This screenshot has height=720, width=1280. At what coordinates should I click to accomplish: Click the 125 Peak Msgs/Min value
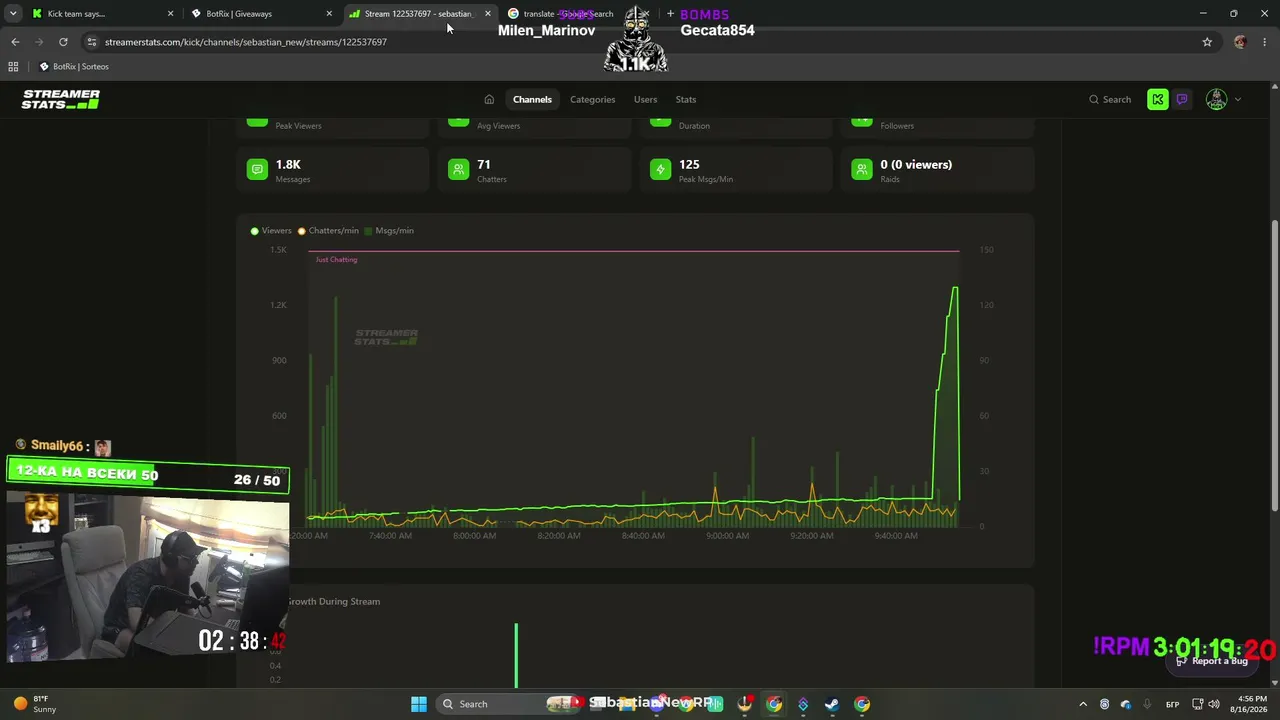point(689,164)
